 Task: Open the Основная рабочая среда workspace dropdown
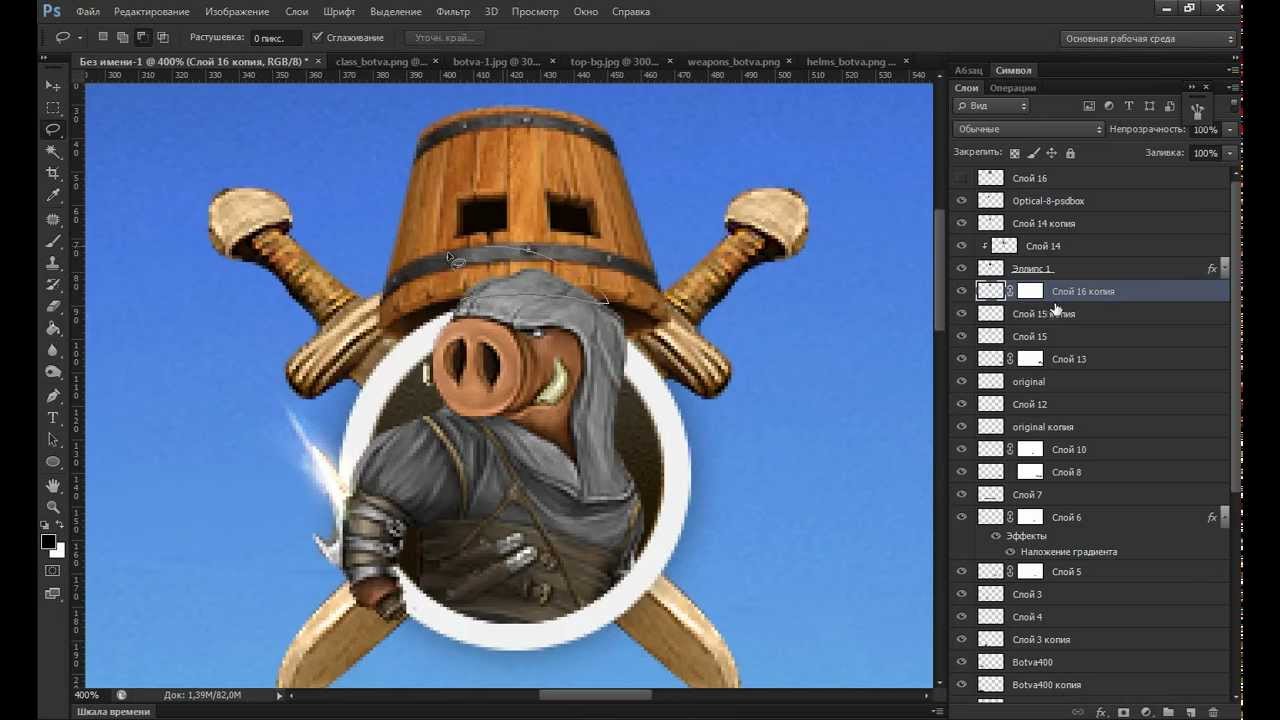[x=1148, y=38]
